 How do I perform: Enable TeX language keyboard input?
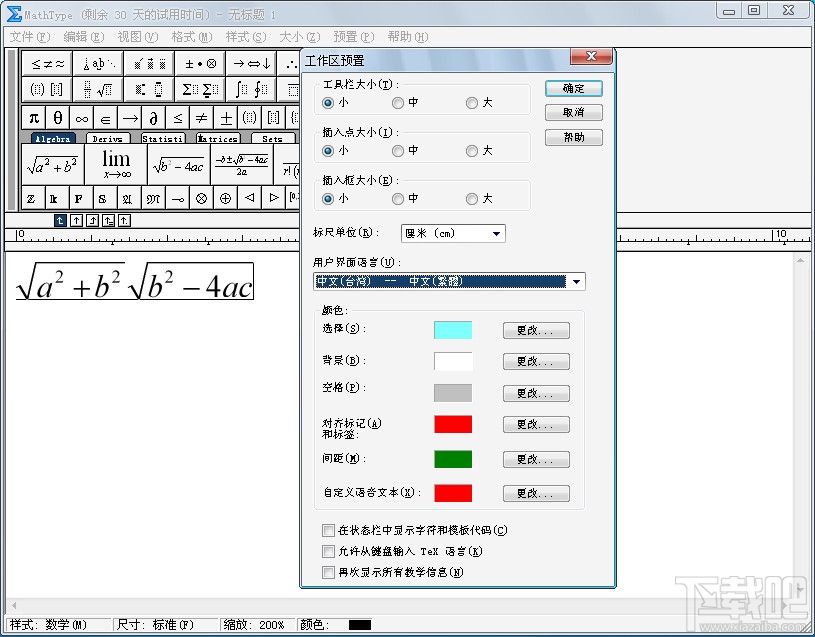tap(328, 550)
